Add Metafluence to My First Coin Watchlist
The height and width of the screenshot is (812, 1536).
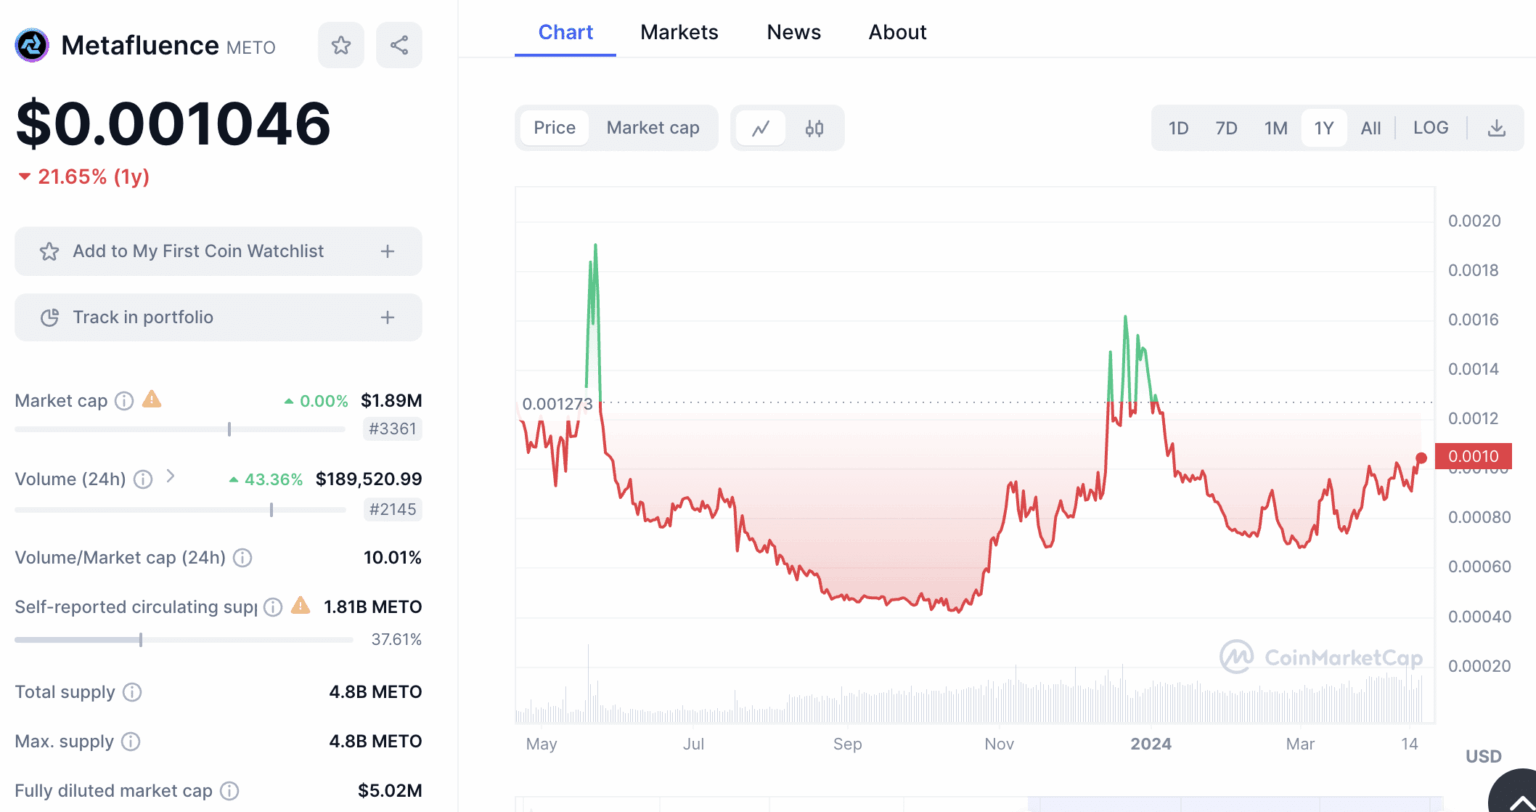pyautogui.click(x=218, y=251)
